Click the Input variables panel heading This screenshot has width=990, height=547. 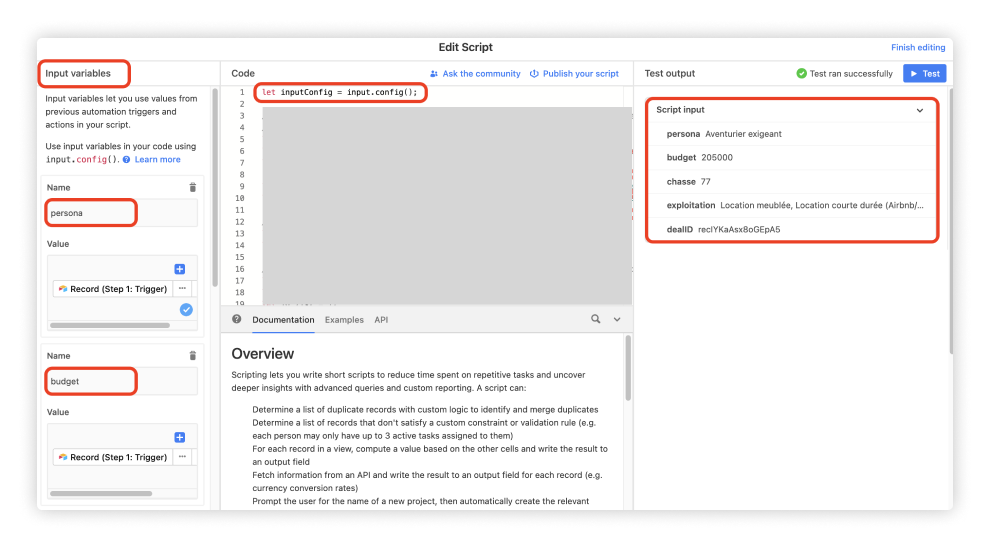pyautogui.click(x=78, y=73)
